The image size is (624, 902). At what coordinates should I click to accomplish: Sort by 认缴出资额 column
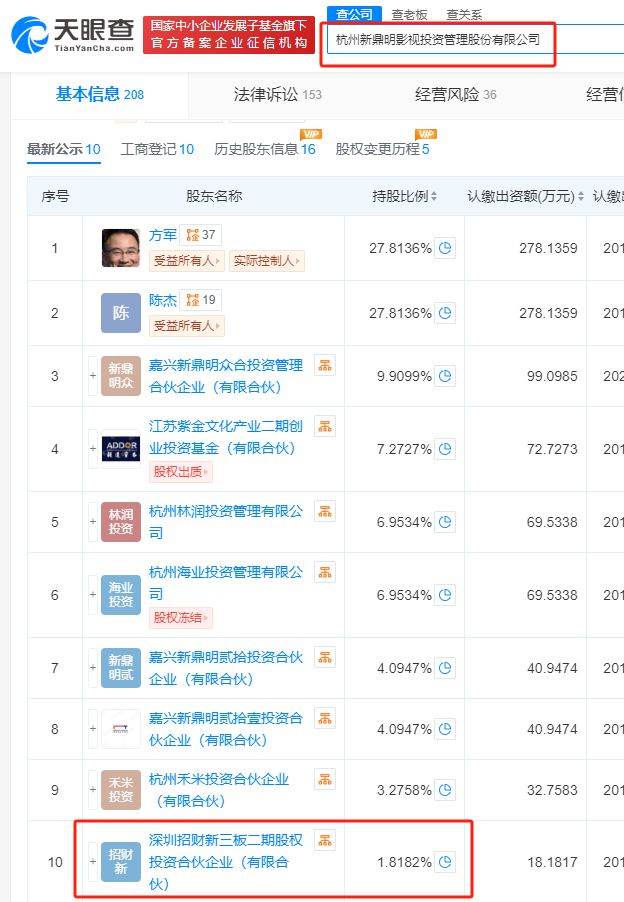(x=526, y=196)
